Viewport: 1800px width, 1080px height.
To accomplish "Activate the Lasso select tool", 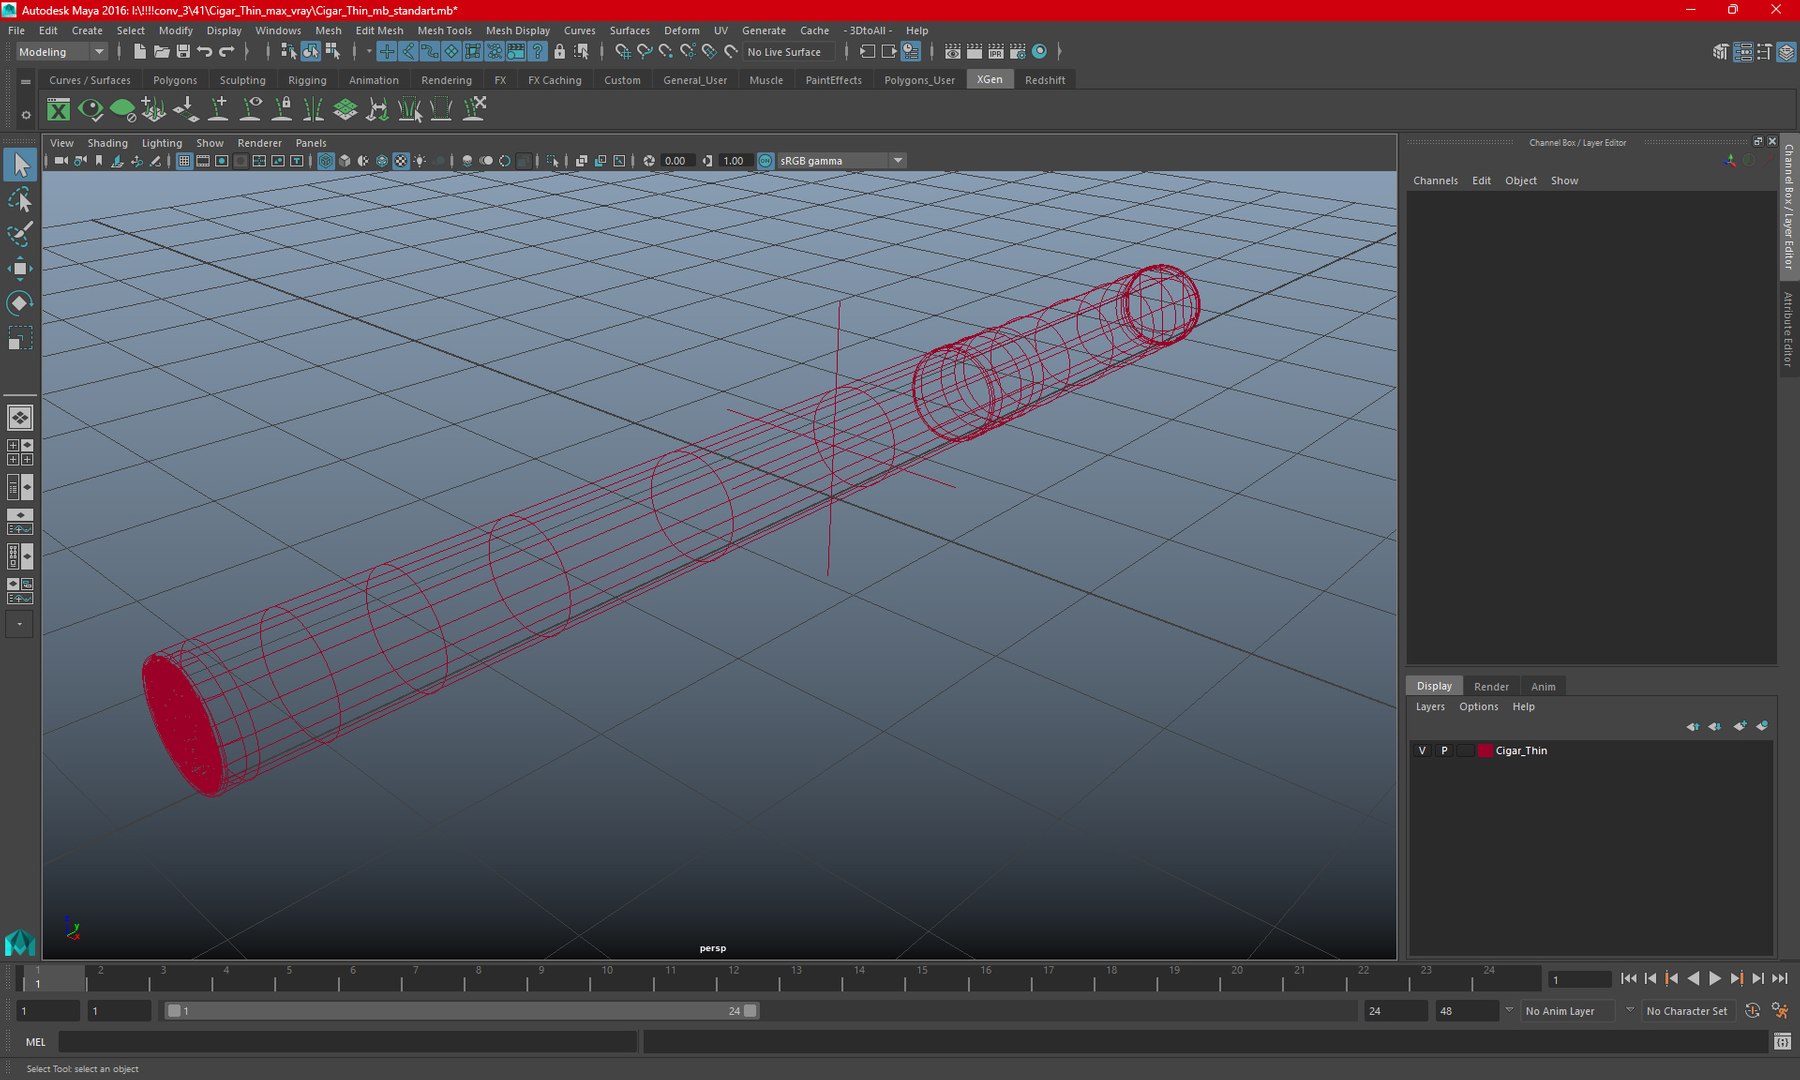I will point(20,200).
